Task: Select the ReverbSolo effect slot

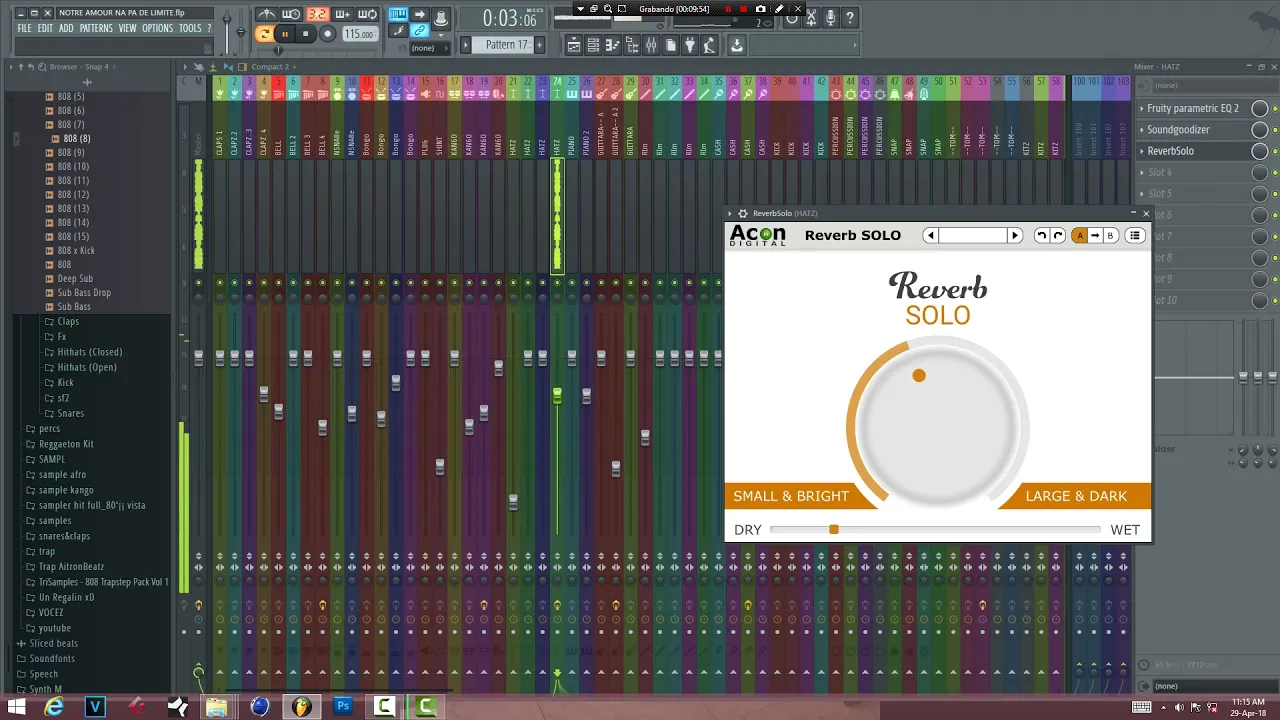Action: tap(1193, 151)
